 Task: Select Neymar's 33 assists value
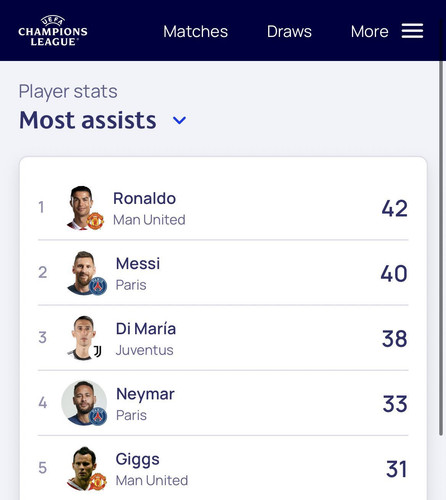coord(395,404)
